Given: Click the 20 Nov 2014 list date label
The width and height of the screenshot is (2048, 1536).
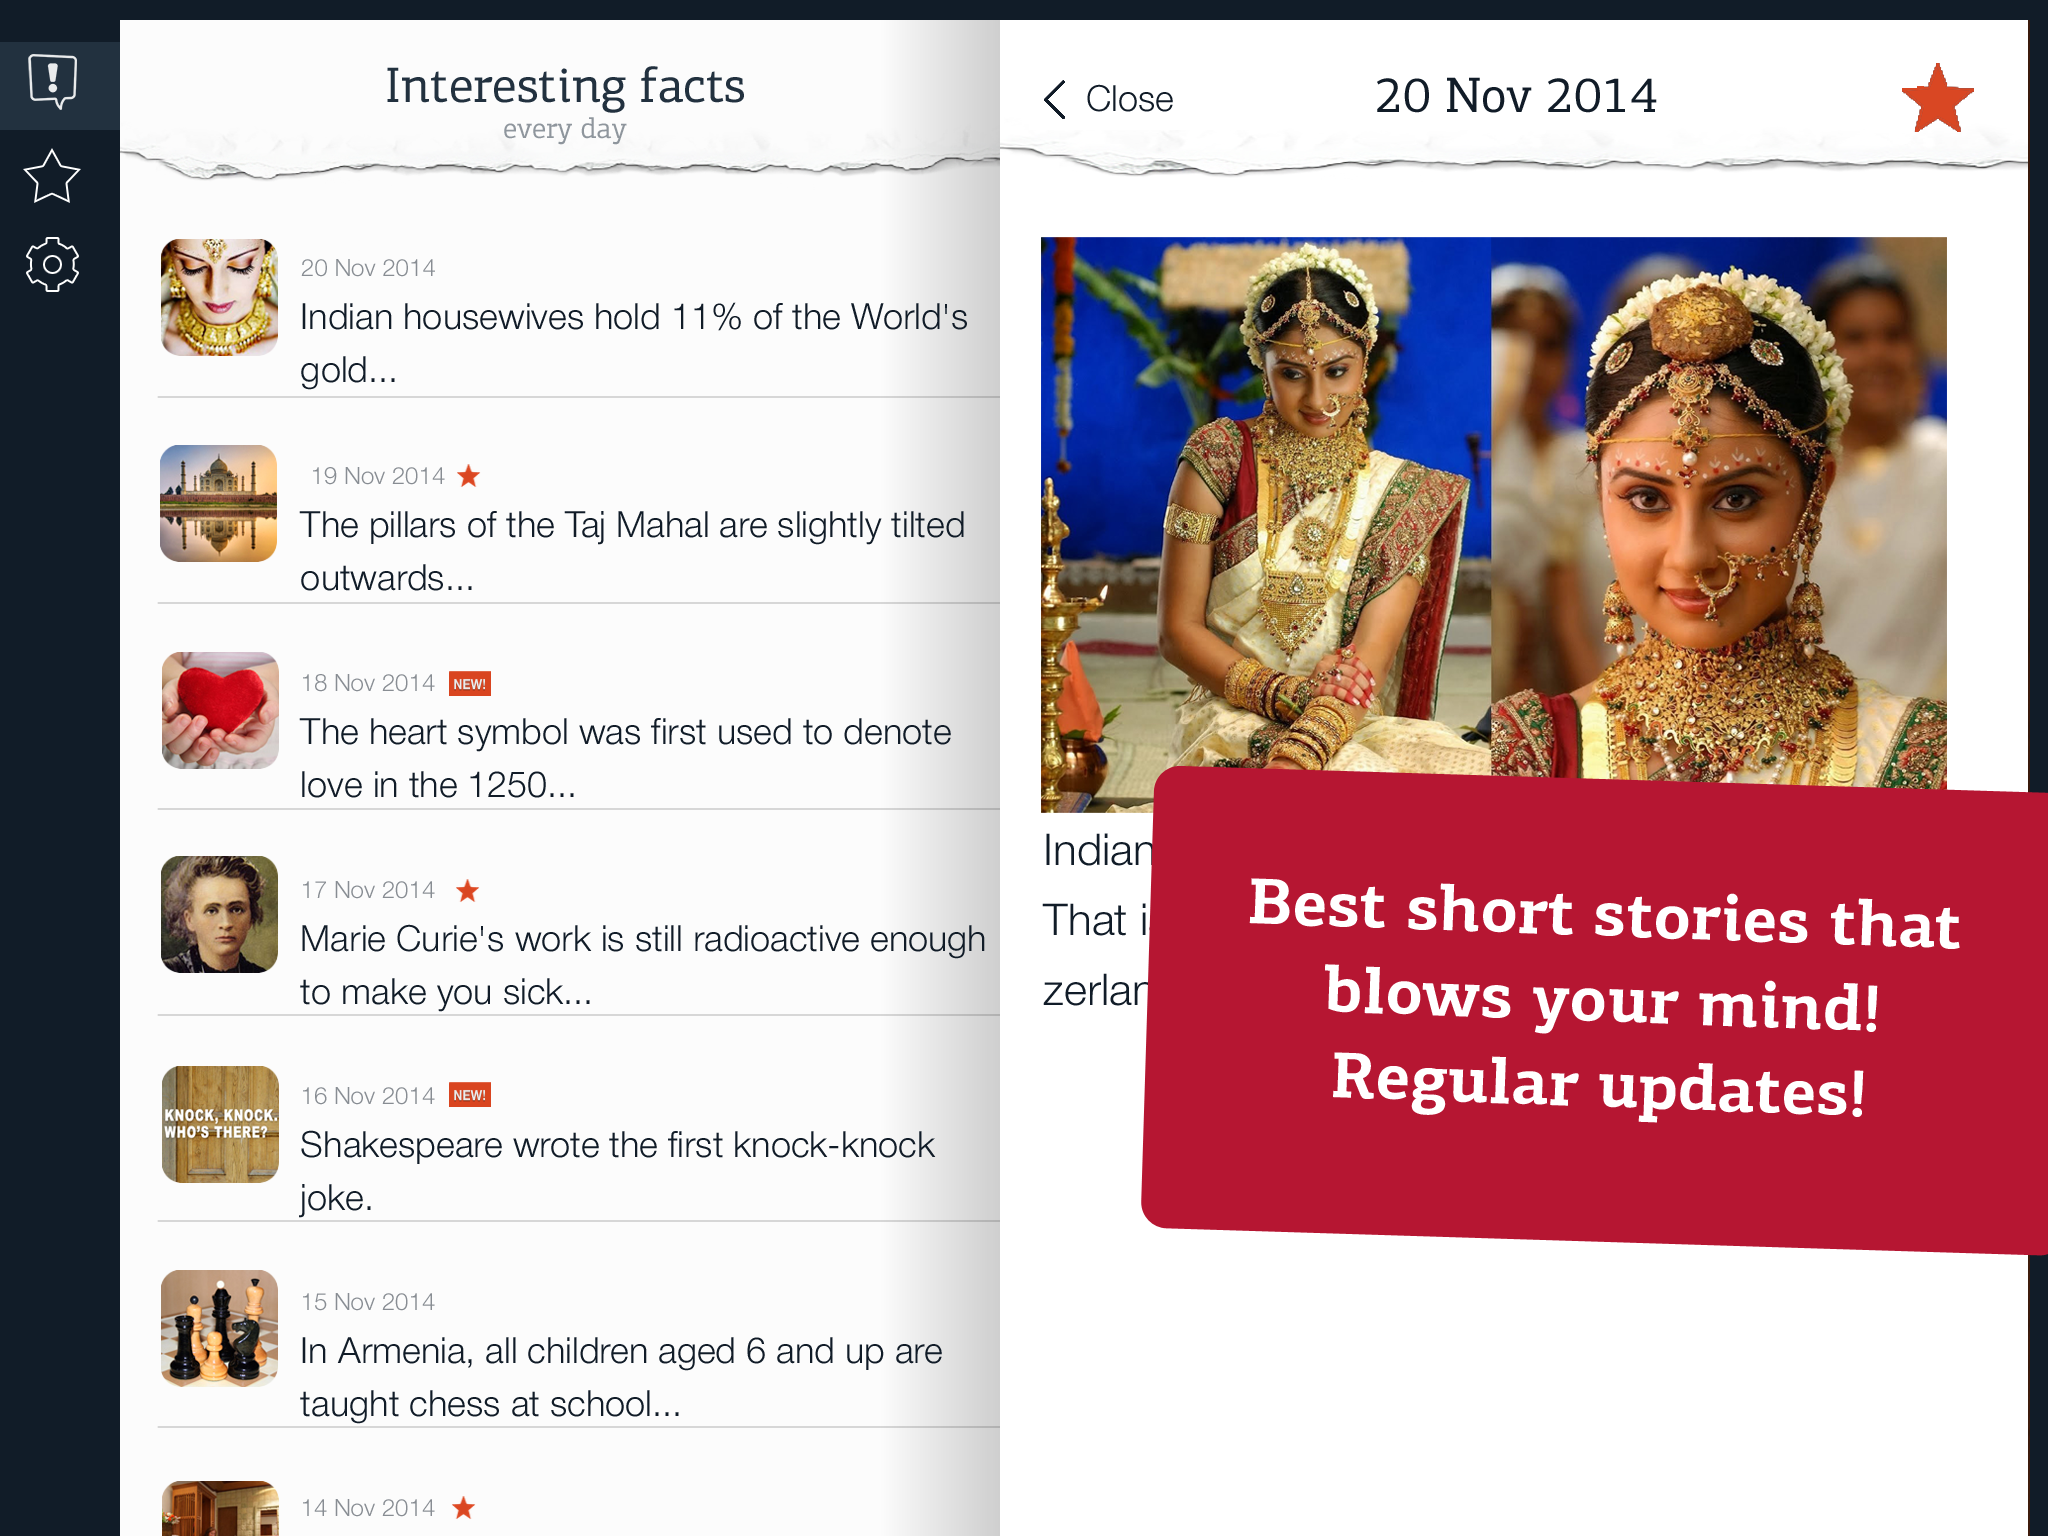Looking at the screenshot, I should point(368,268).
